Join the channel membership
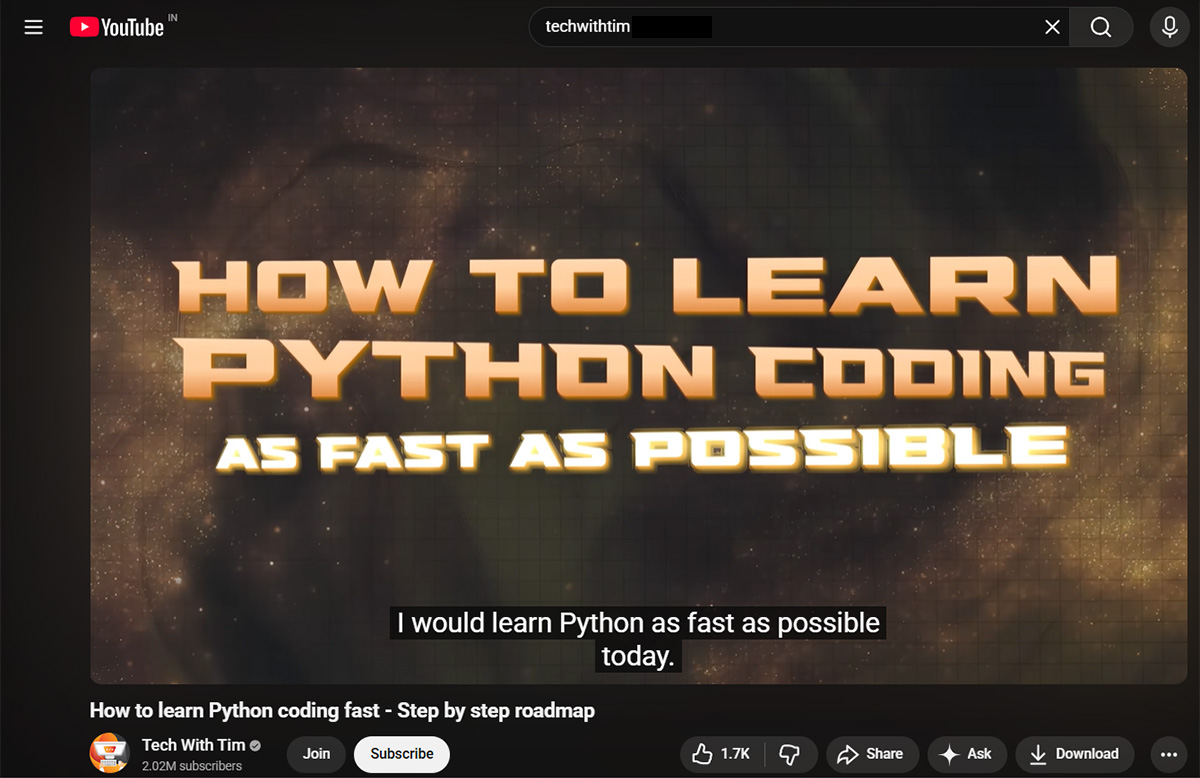1200x778 pixels. tap(316, 754)
